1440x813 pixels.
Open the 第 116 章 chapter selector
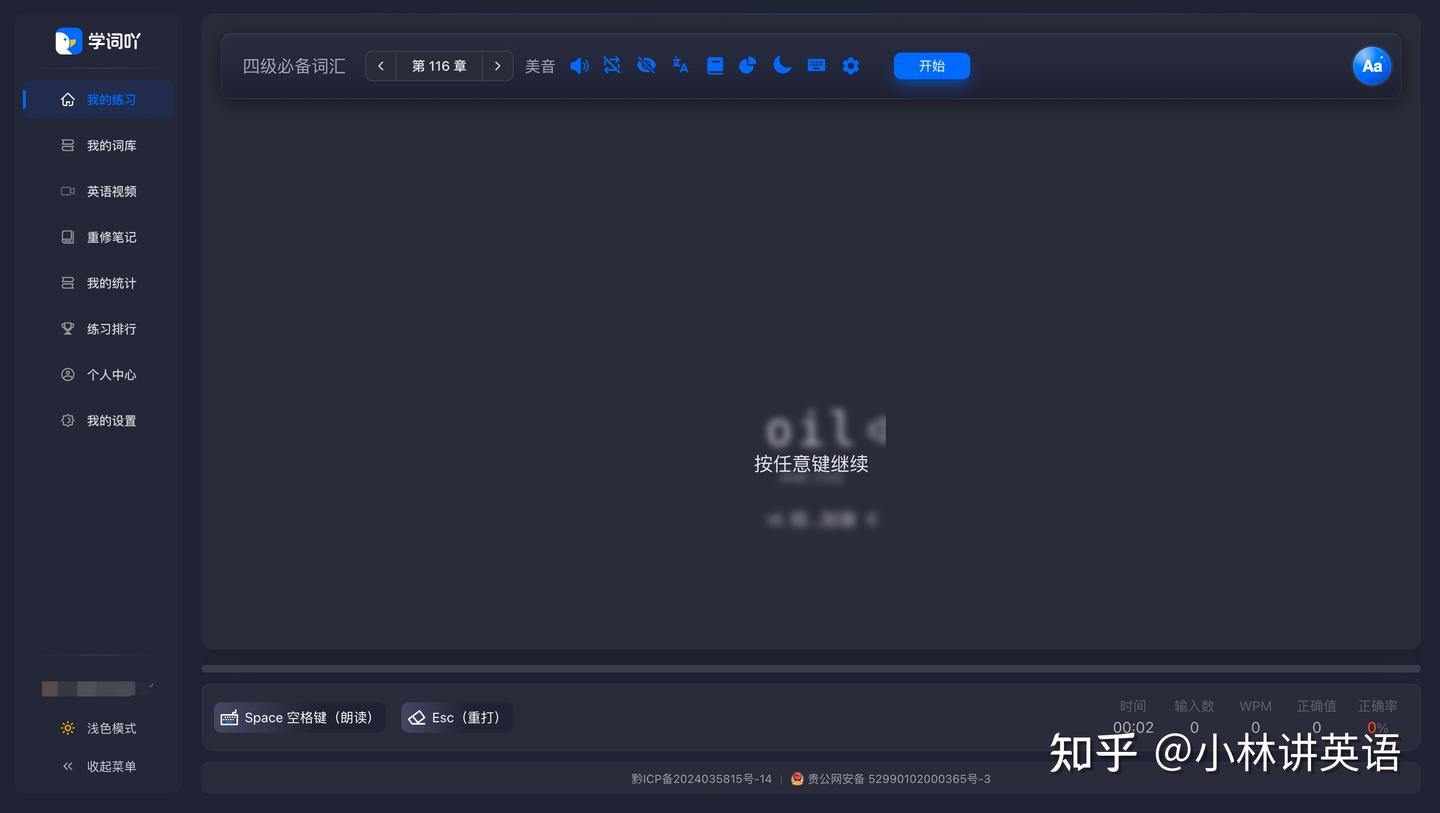439,66
